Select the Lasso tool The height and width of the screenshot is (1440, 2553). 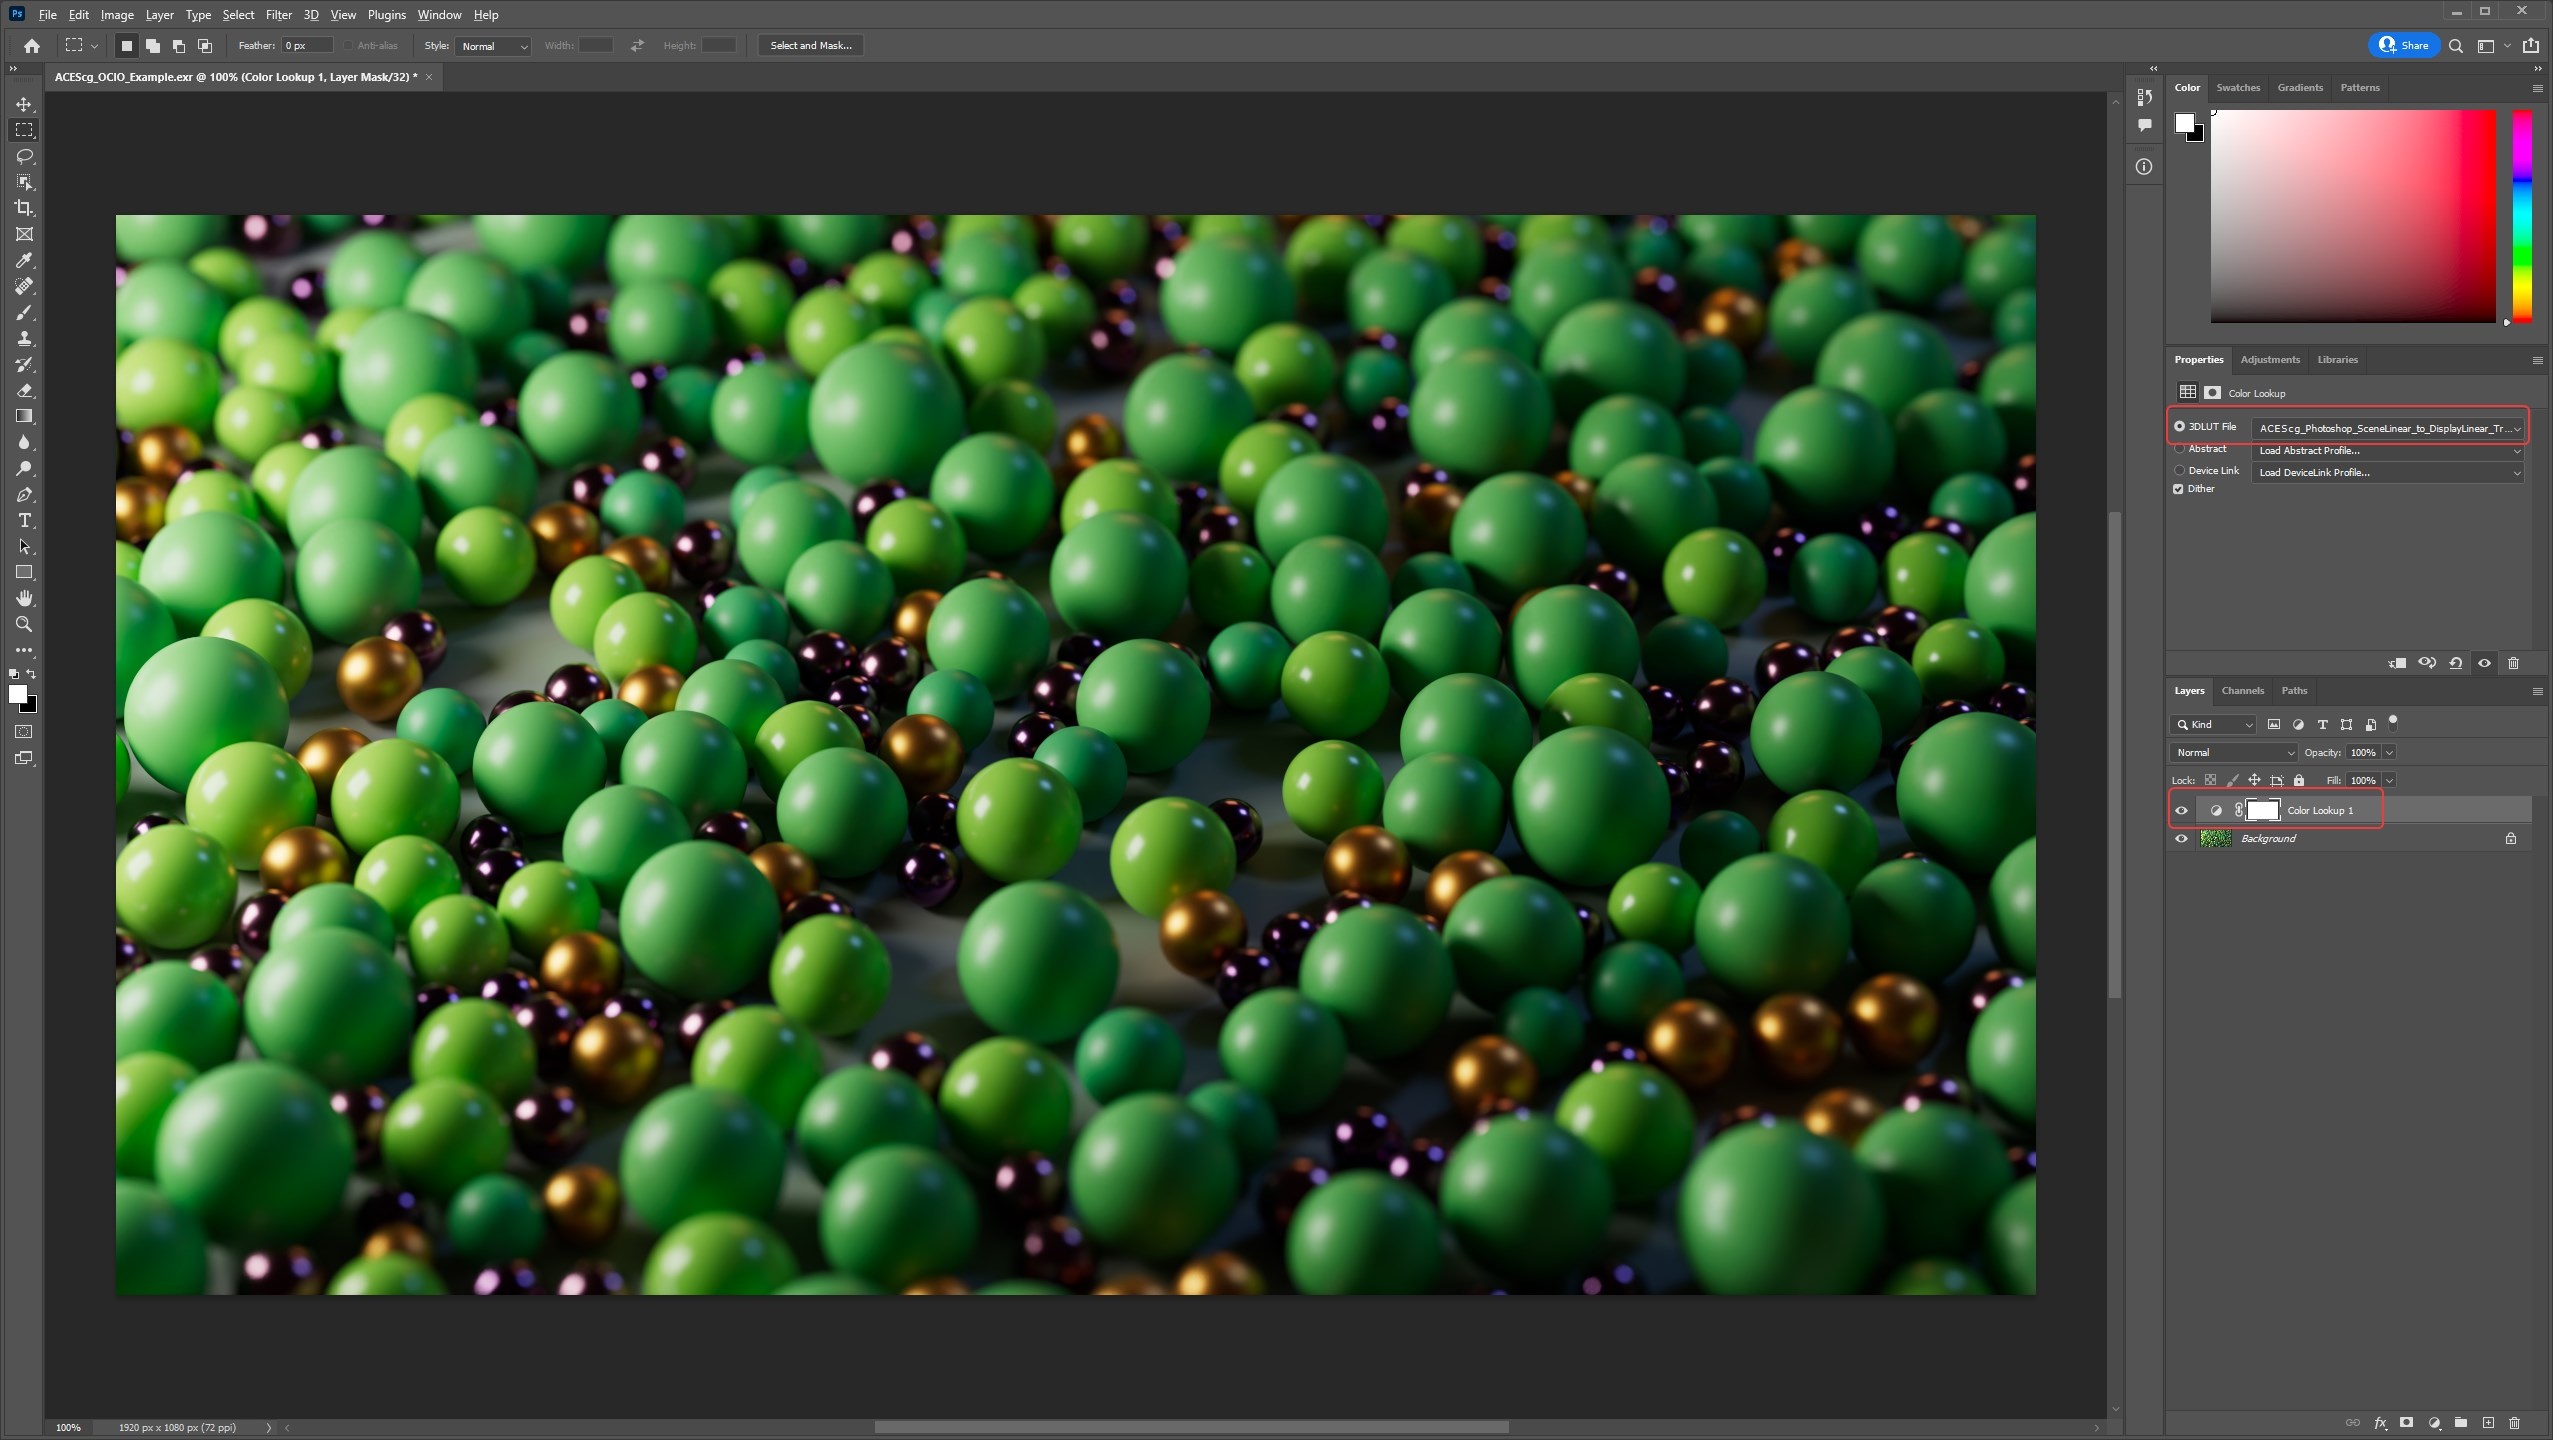(x=24, y=156)
